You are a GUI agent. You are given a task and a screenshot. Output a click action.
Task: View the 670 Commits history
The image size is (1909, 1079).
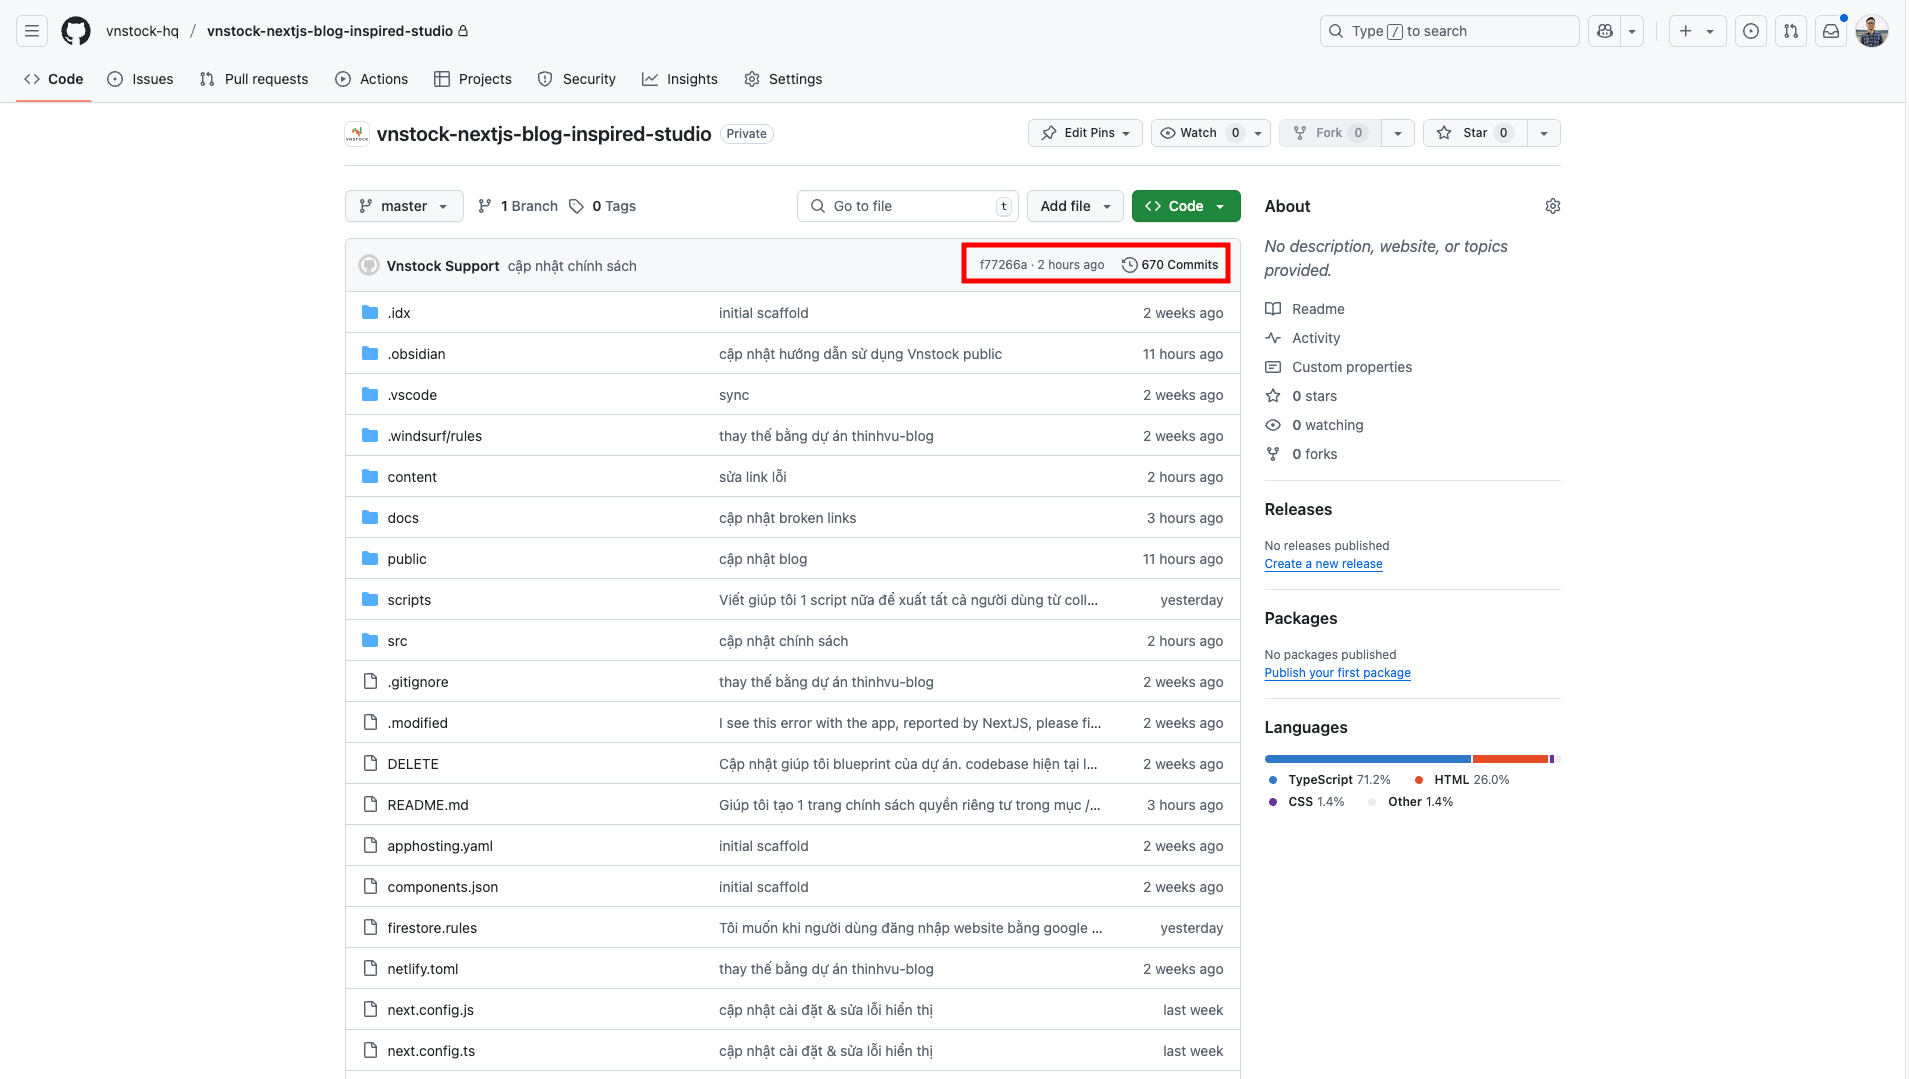(1170, 265)
